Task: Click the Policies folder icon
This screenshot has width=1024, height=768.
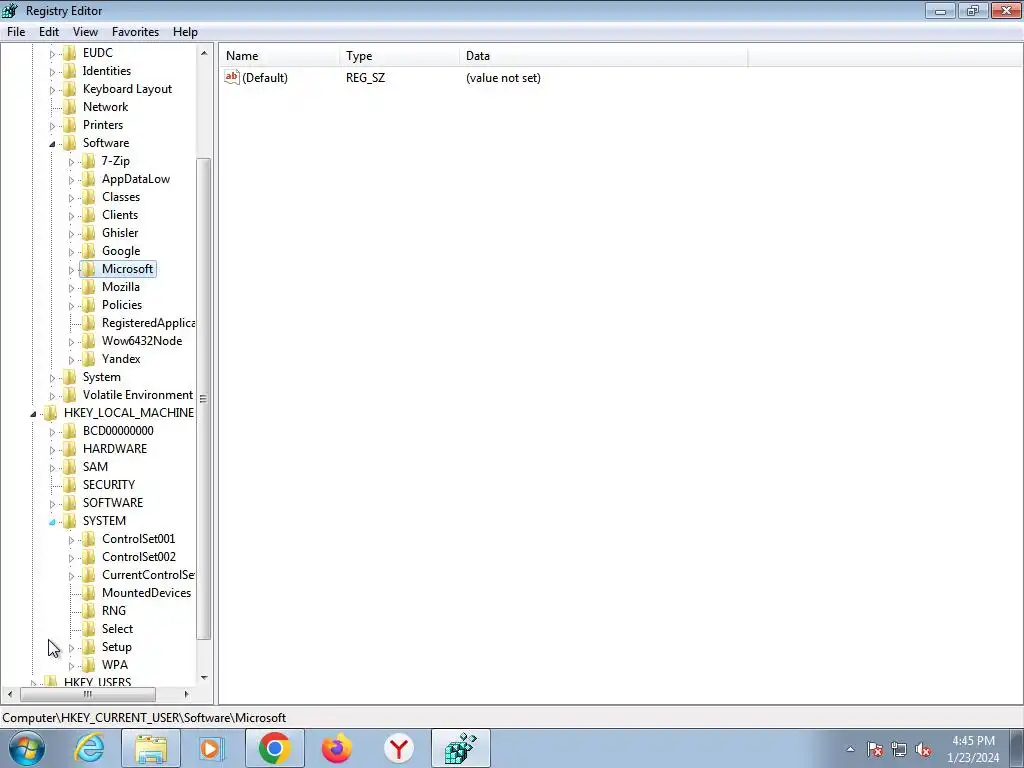Action: (x=88, y=305)
